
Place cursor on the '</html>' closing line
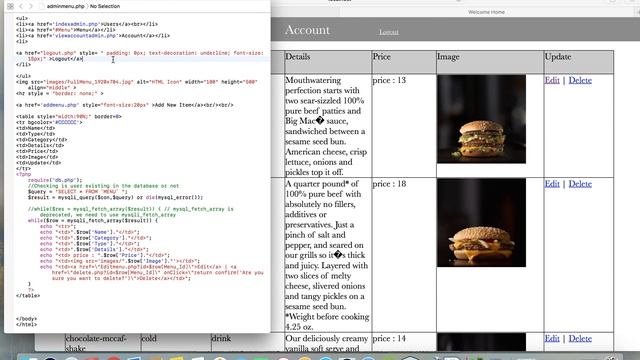tap(27, 324)
